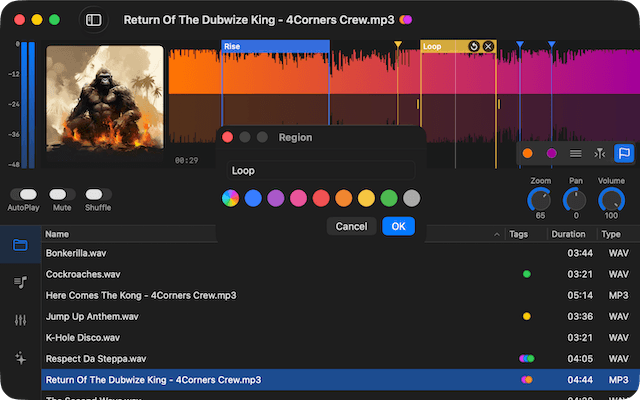Toggle the AutoPlay switch
Screen dimensions: 640x400
click(x=24, y=194)
